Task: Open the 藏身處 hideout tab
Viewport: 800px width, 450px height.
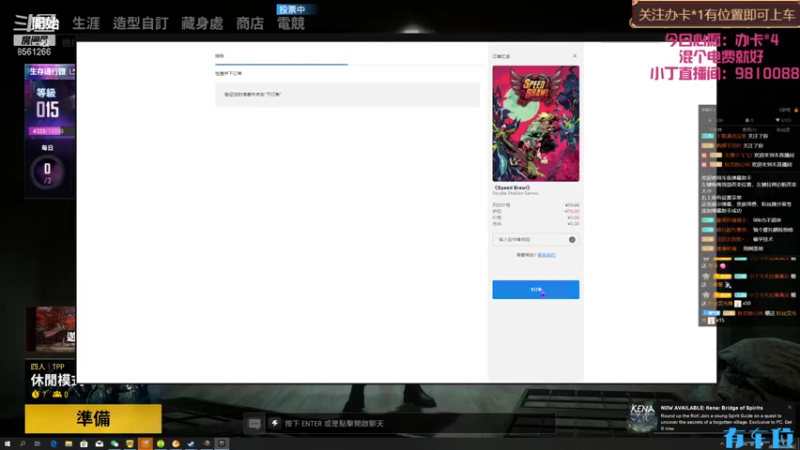Action: [202, 23]
